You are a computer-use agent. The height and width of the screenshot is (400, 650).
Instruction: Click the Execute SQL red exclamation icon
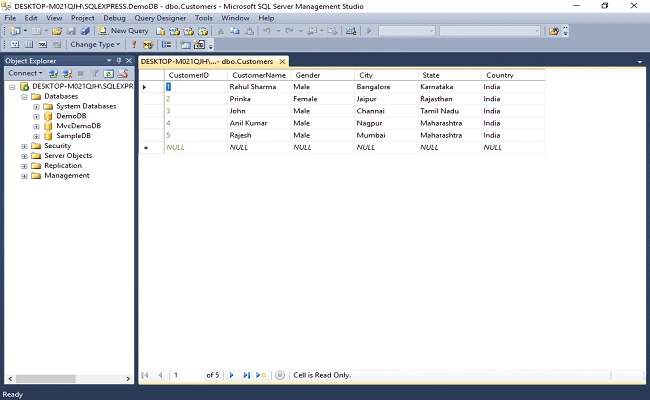pos(133,44)
